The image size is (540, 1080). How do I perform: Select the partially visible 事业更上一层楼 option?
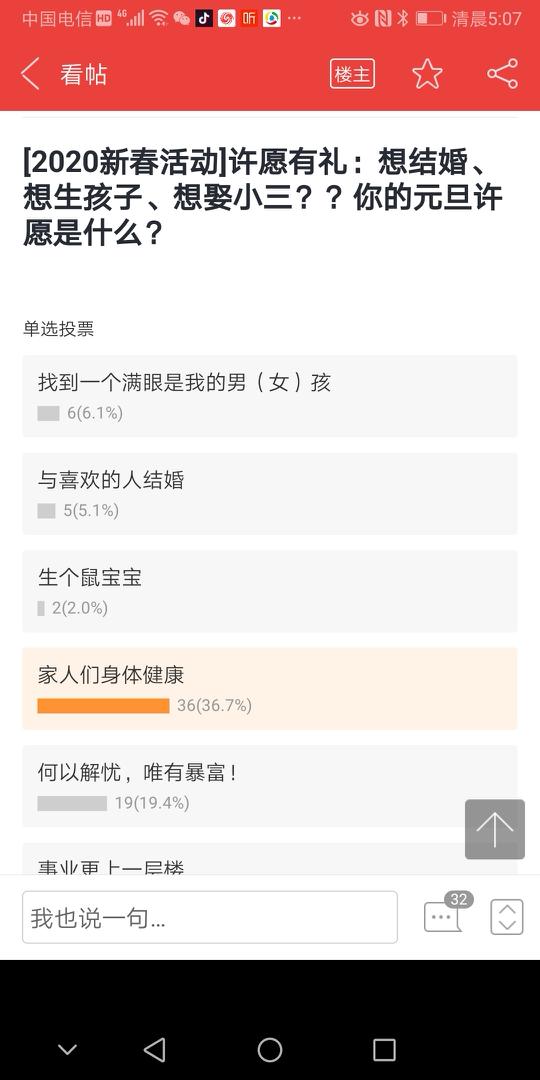(270, 859)
